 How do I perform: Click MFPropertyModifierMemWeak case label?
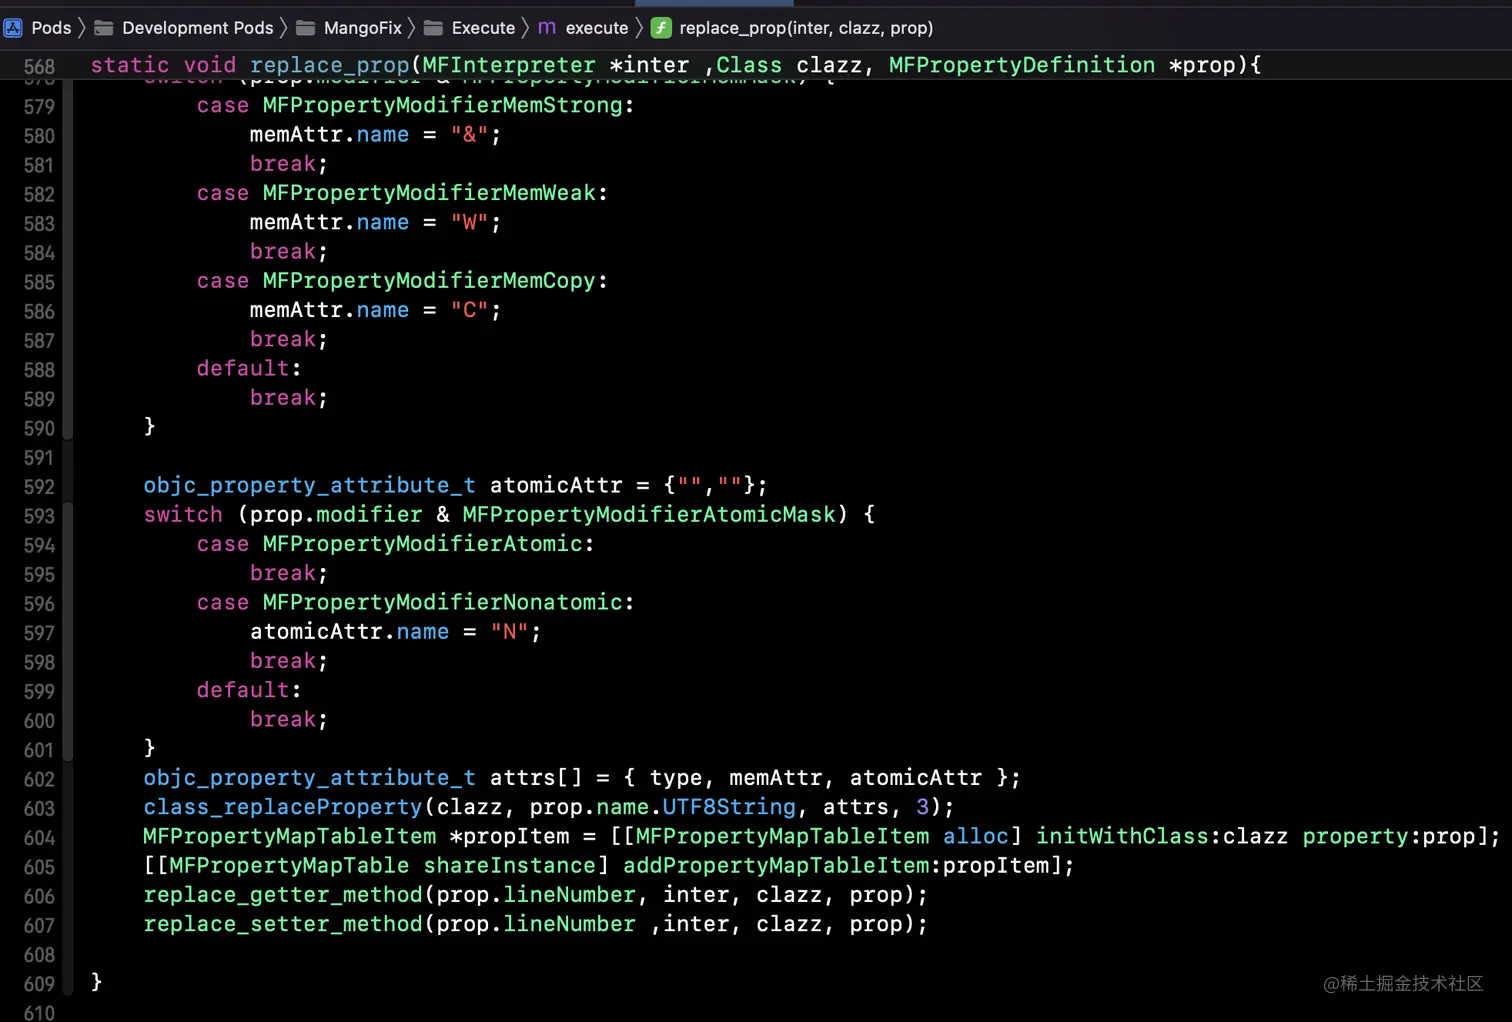(x=429, y=193)
